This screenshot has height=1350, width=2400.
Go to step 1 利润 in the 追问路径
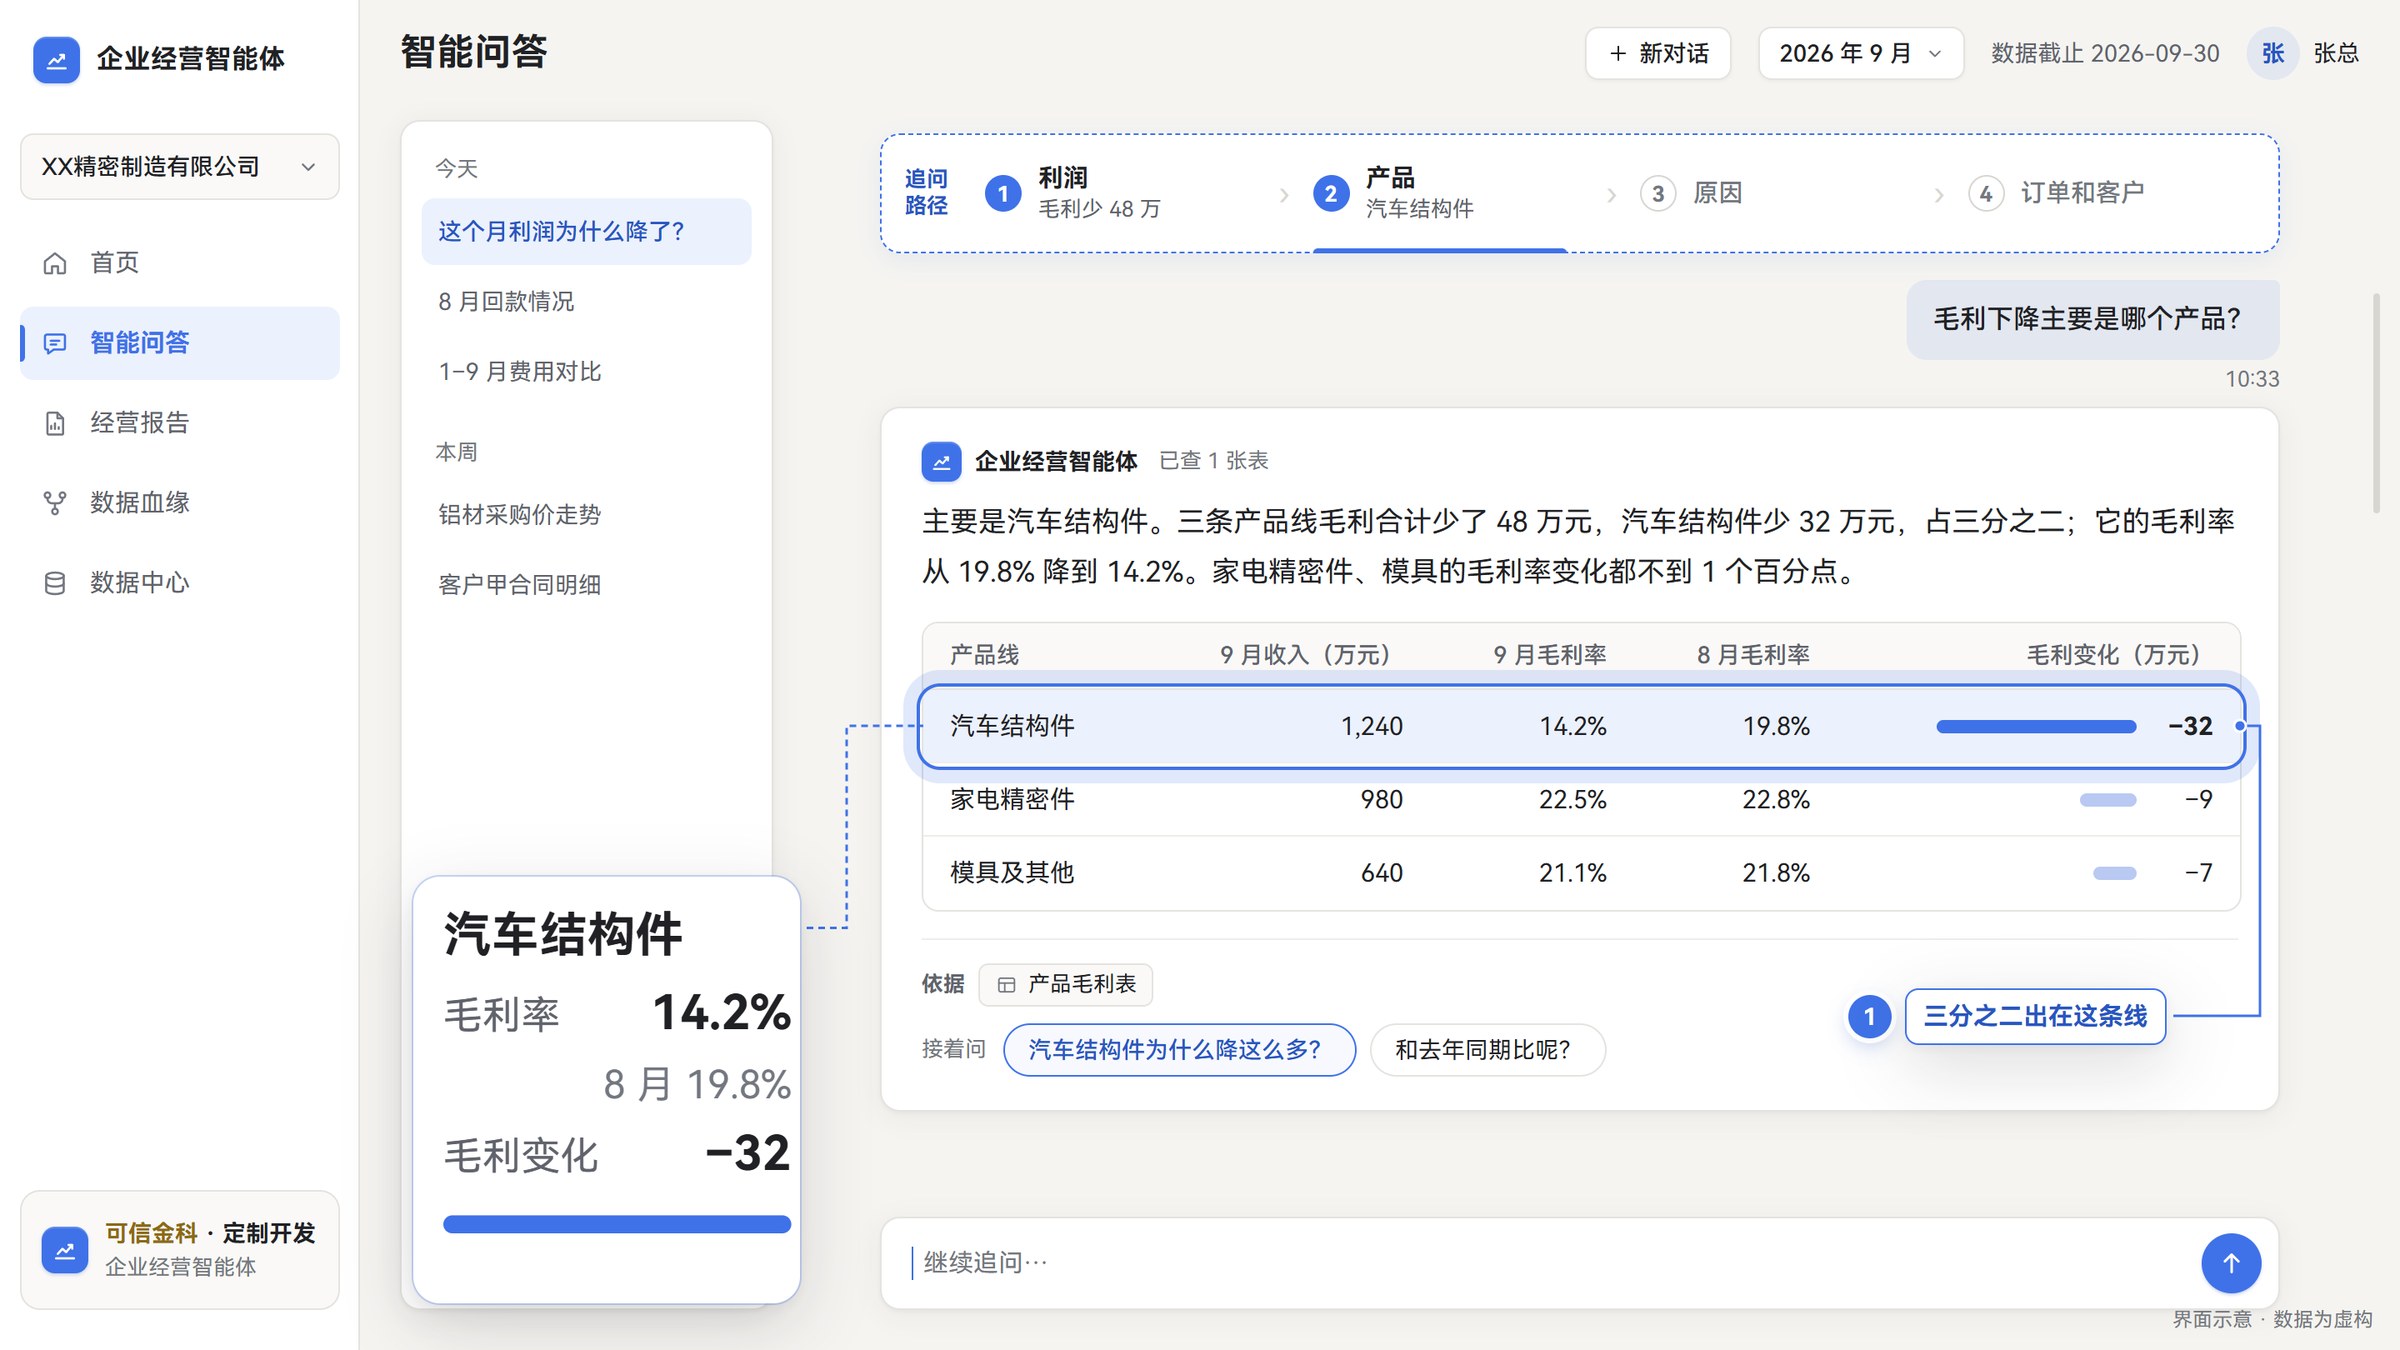click(x=1075, y=192)
